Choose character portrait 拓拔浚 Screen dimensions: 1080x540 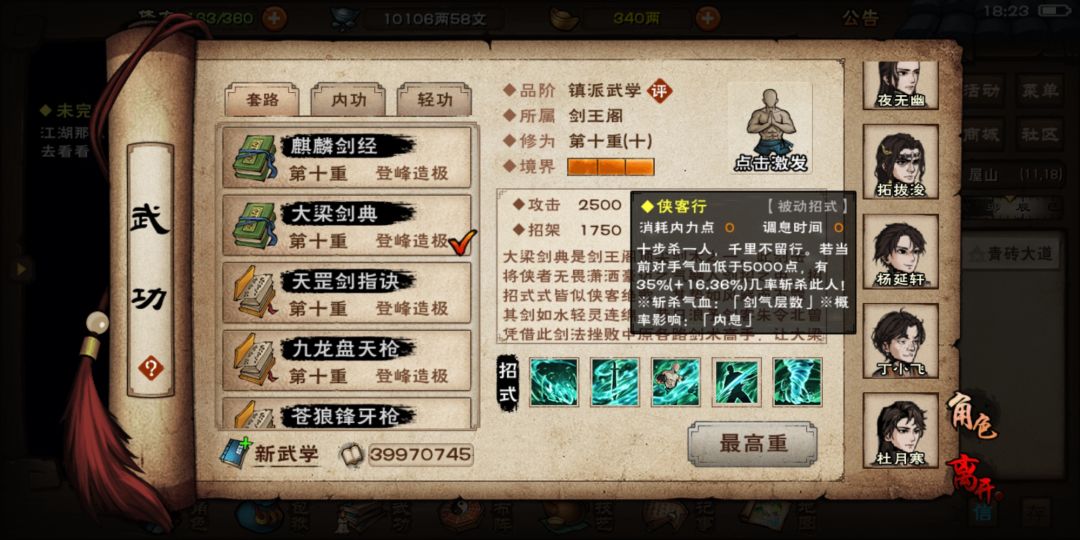point(900,161)
